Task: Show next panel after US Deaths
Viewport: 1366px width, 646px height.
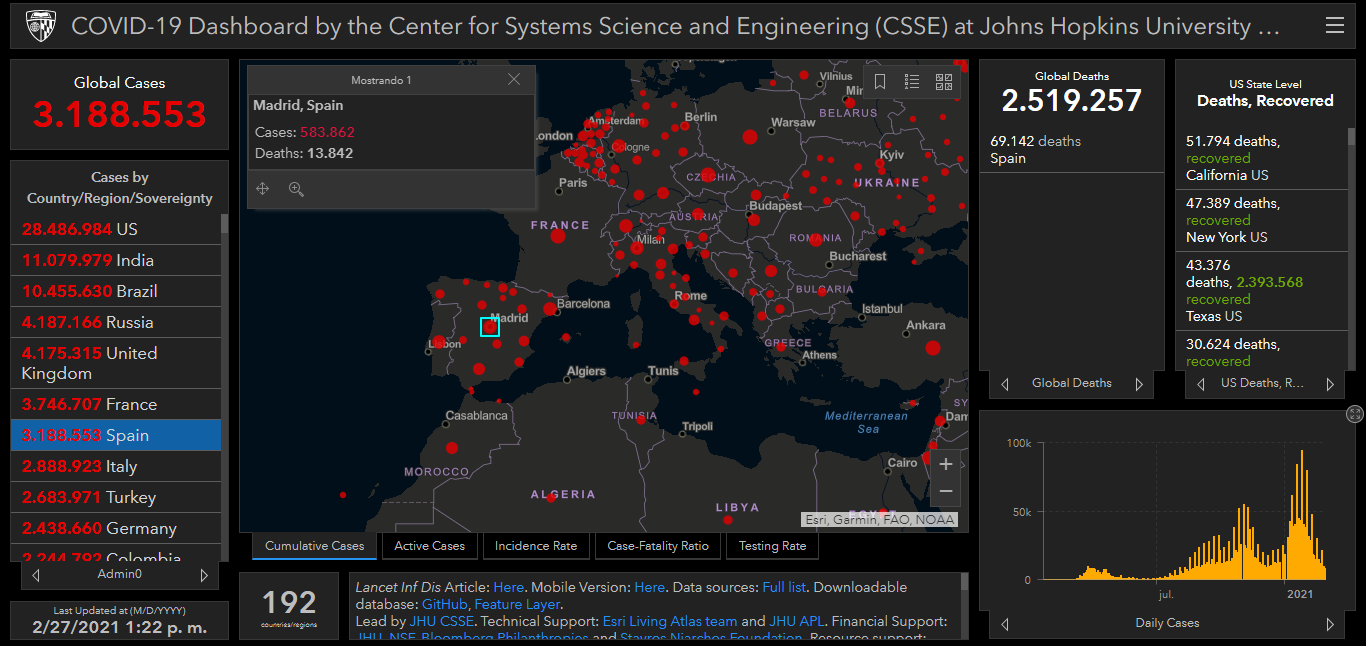Action: (x=1330, y=384)
